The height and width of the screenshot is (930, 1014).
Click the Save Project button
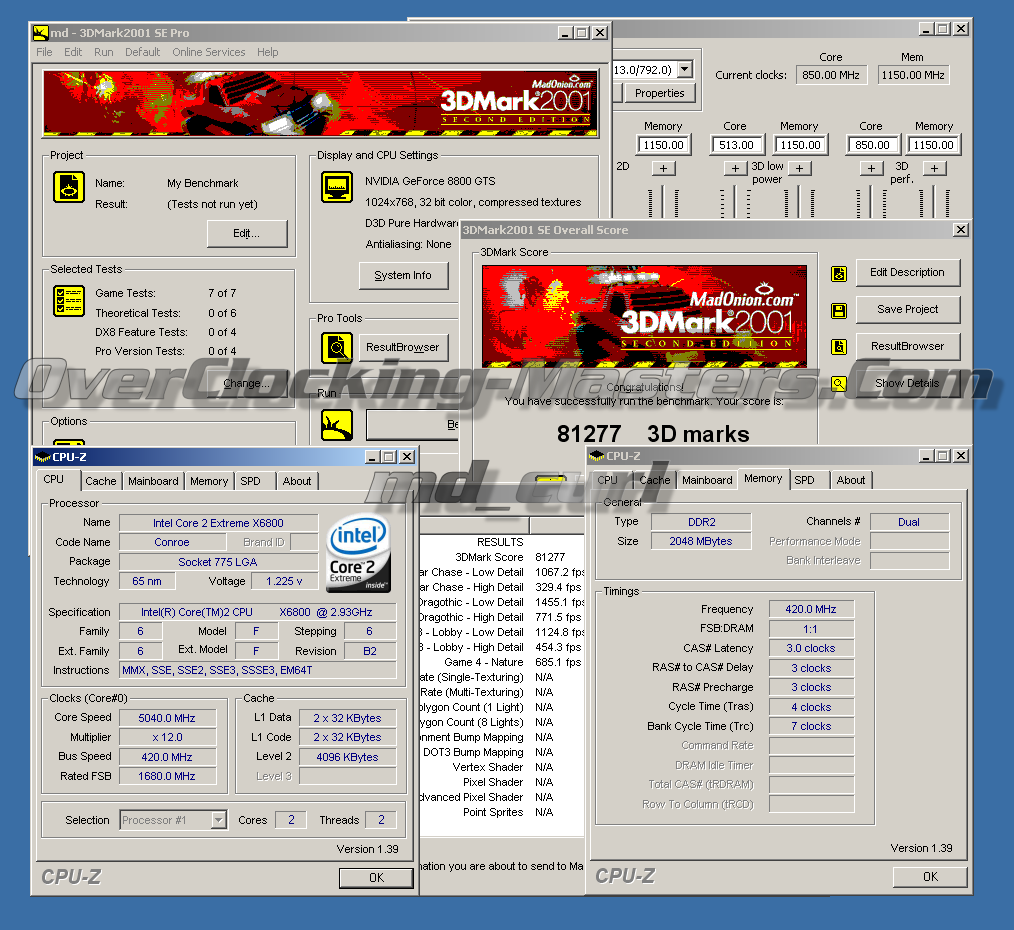[907, 309]
